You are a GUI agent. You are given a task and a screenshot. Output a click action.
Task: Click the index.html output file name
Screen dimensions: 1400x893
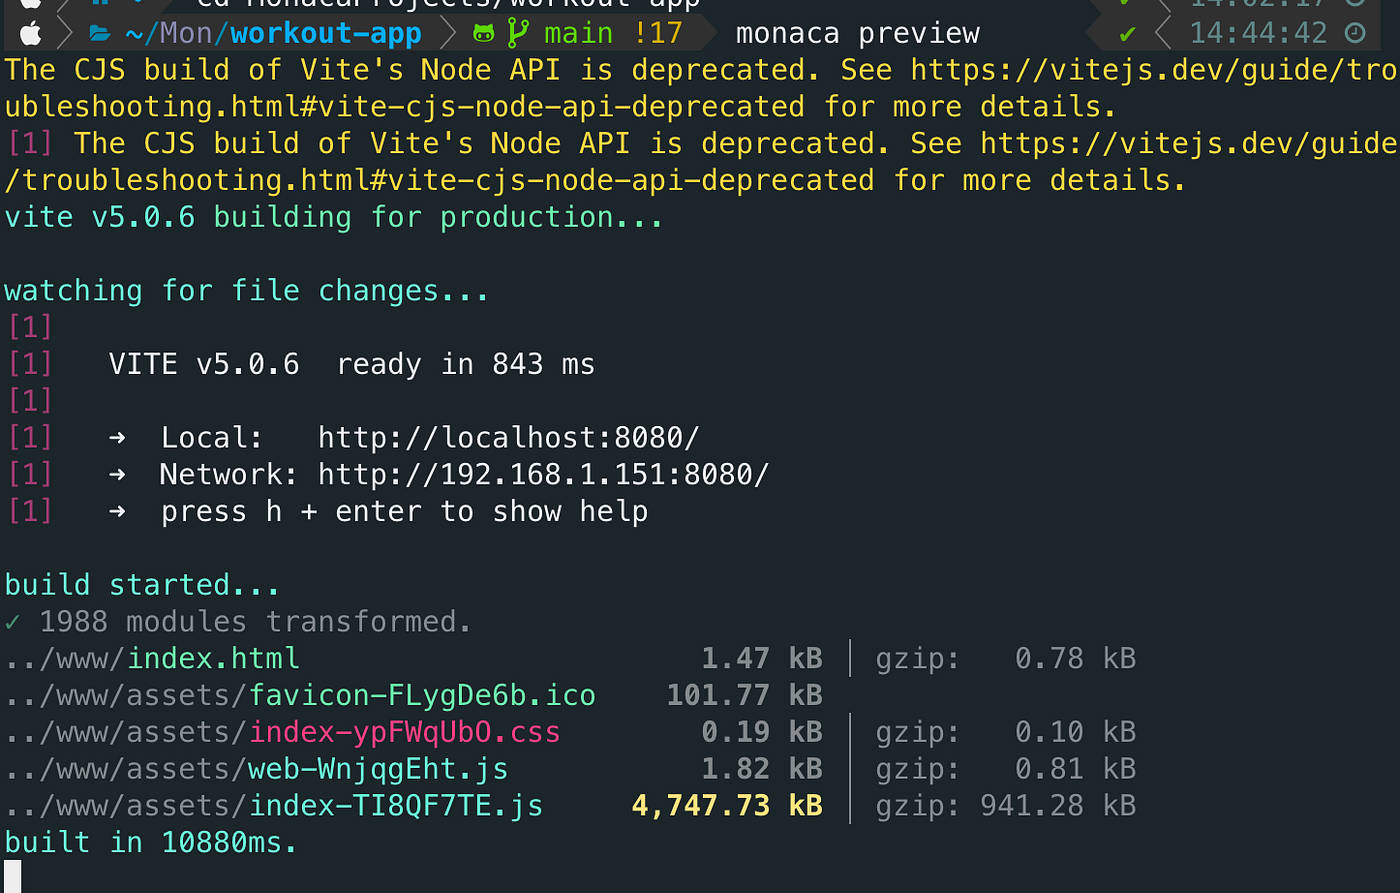(x=214, y=658)
